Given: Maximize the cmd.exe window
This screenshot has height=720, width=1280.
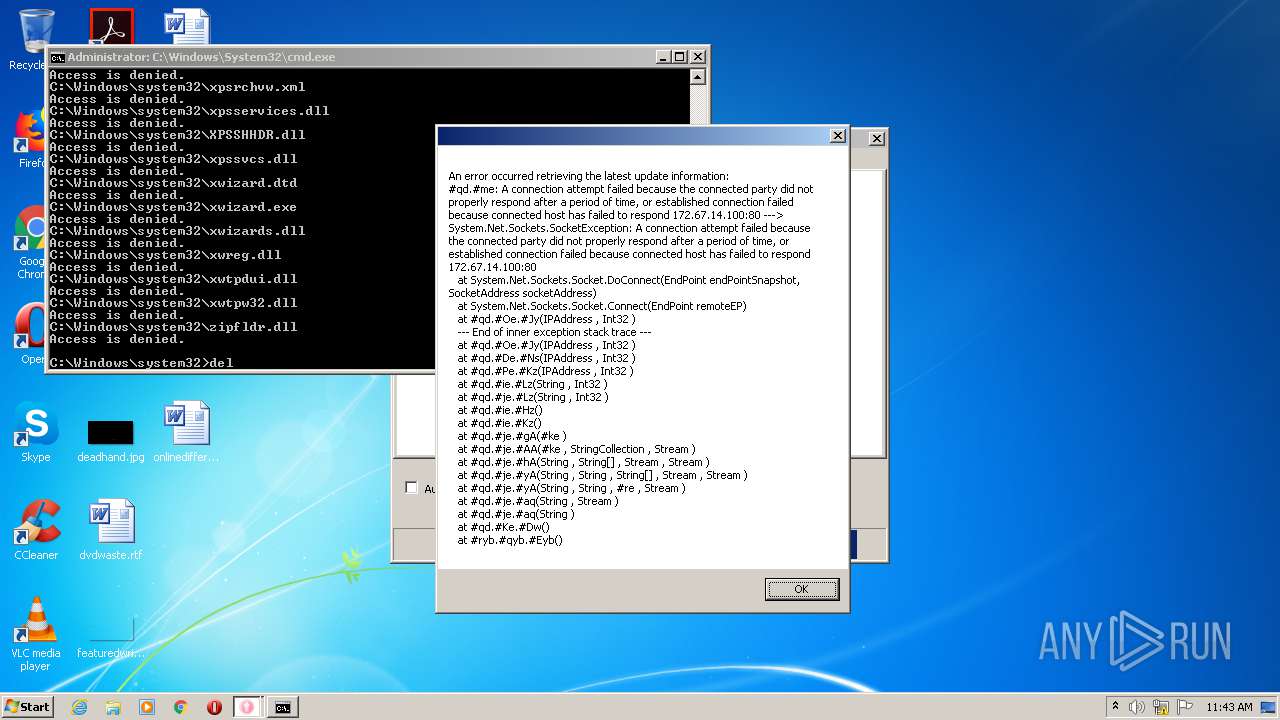Looking at the screenshot, I should coord(680,57).
